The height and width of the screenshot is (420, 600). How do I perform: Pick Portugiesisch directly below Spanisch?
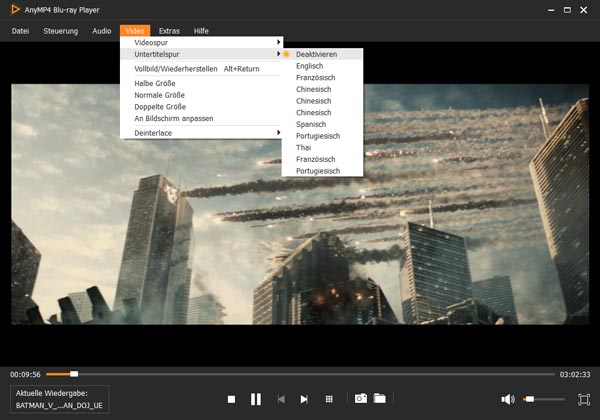pyautogui.click(x=322, y=136)
